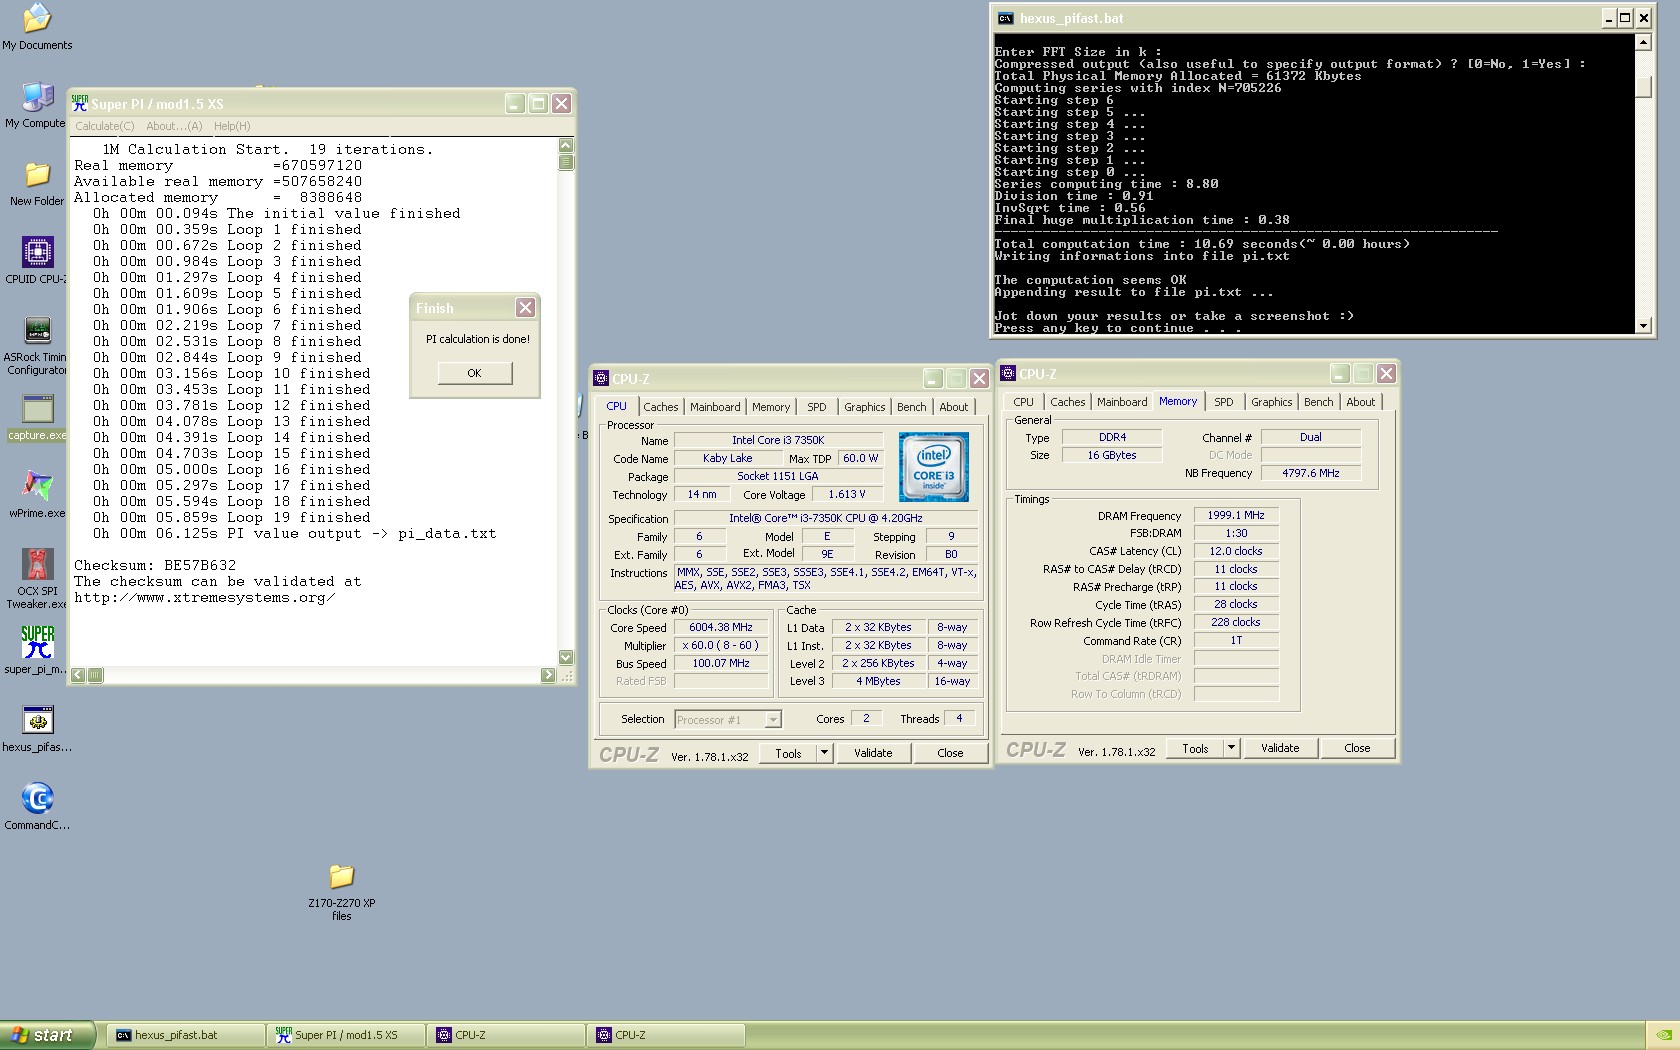This screenshot has height=1050, width=1680.
Task: Confirm PI calculation done with OK
Action: pyautogui.click(x=474, y=373)
